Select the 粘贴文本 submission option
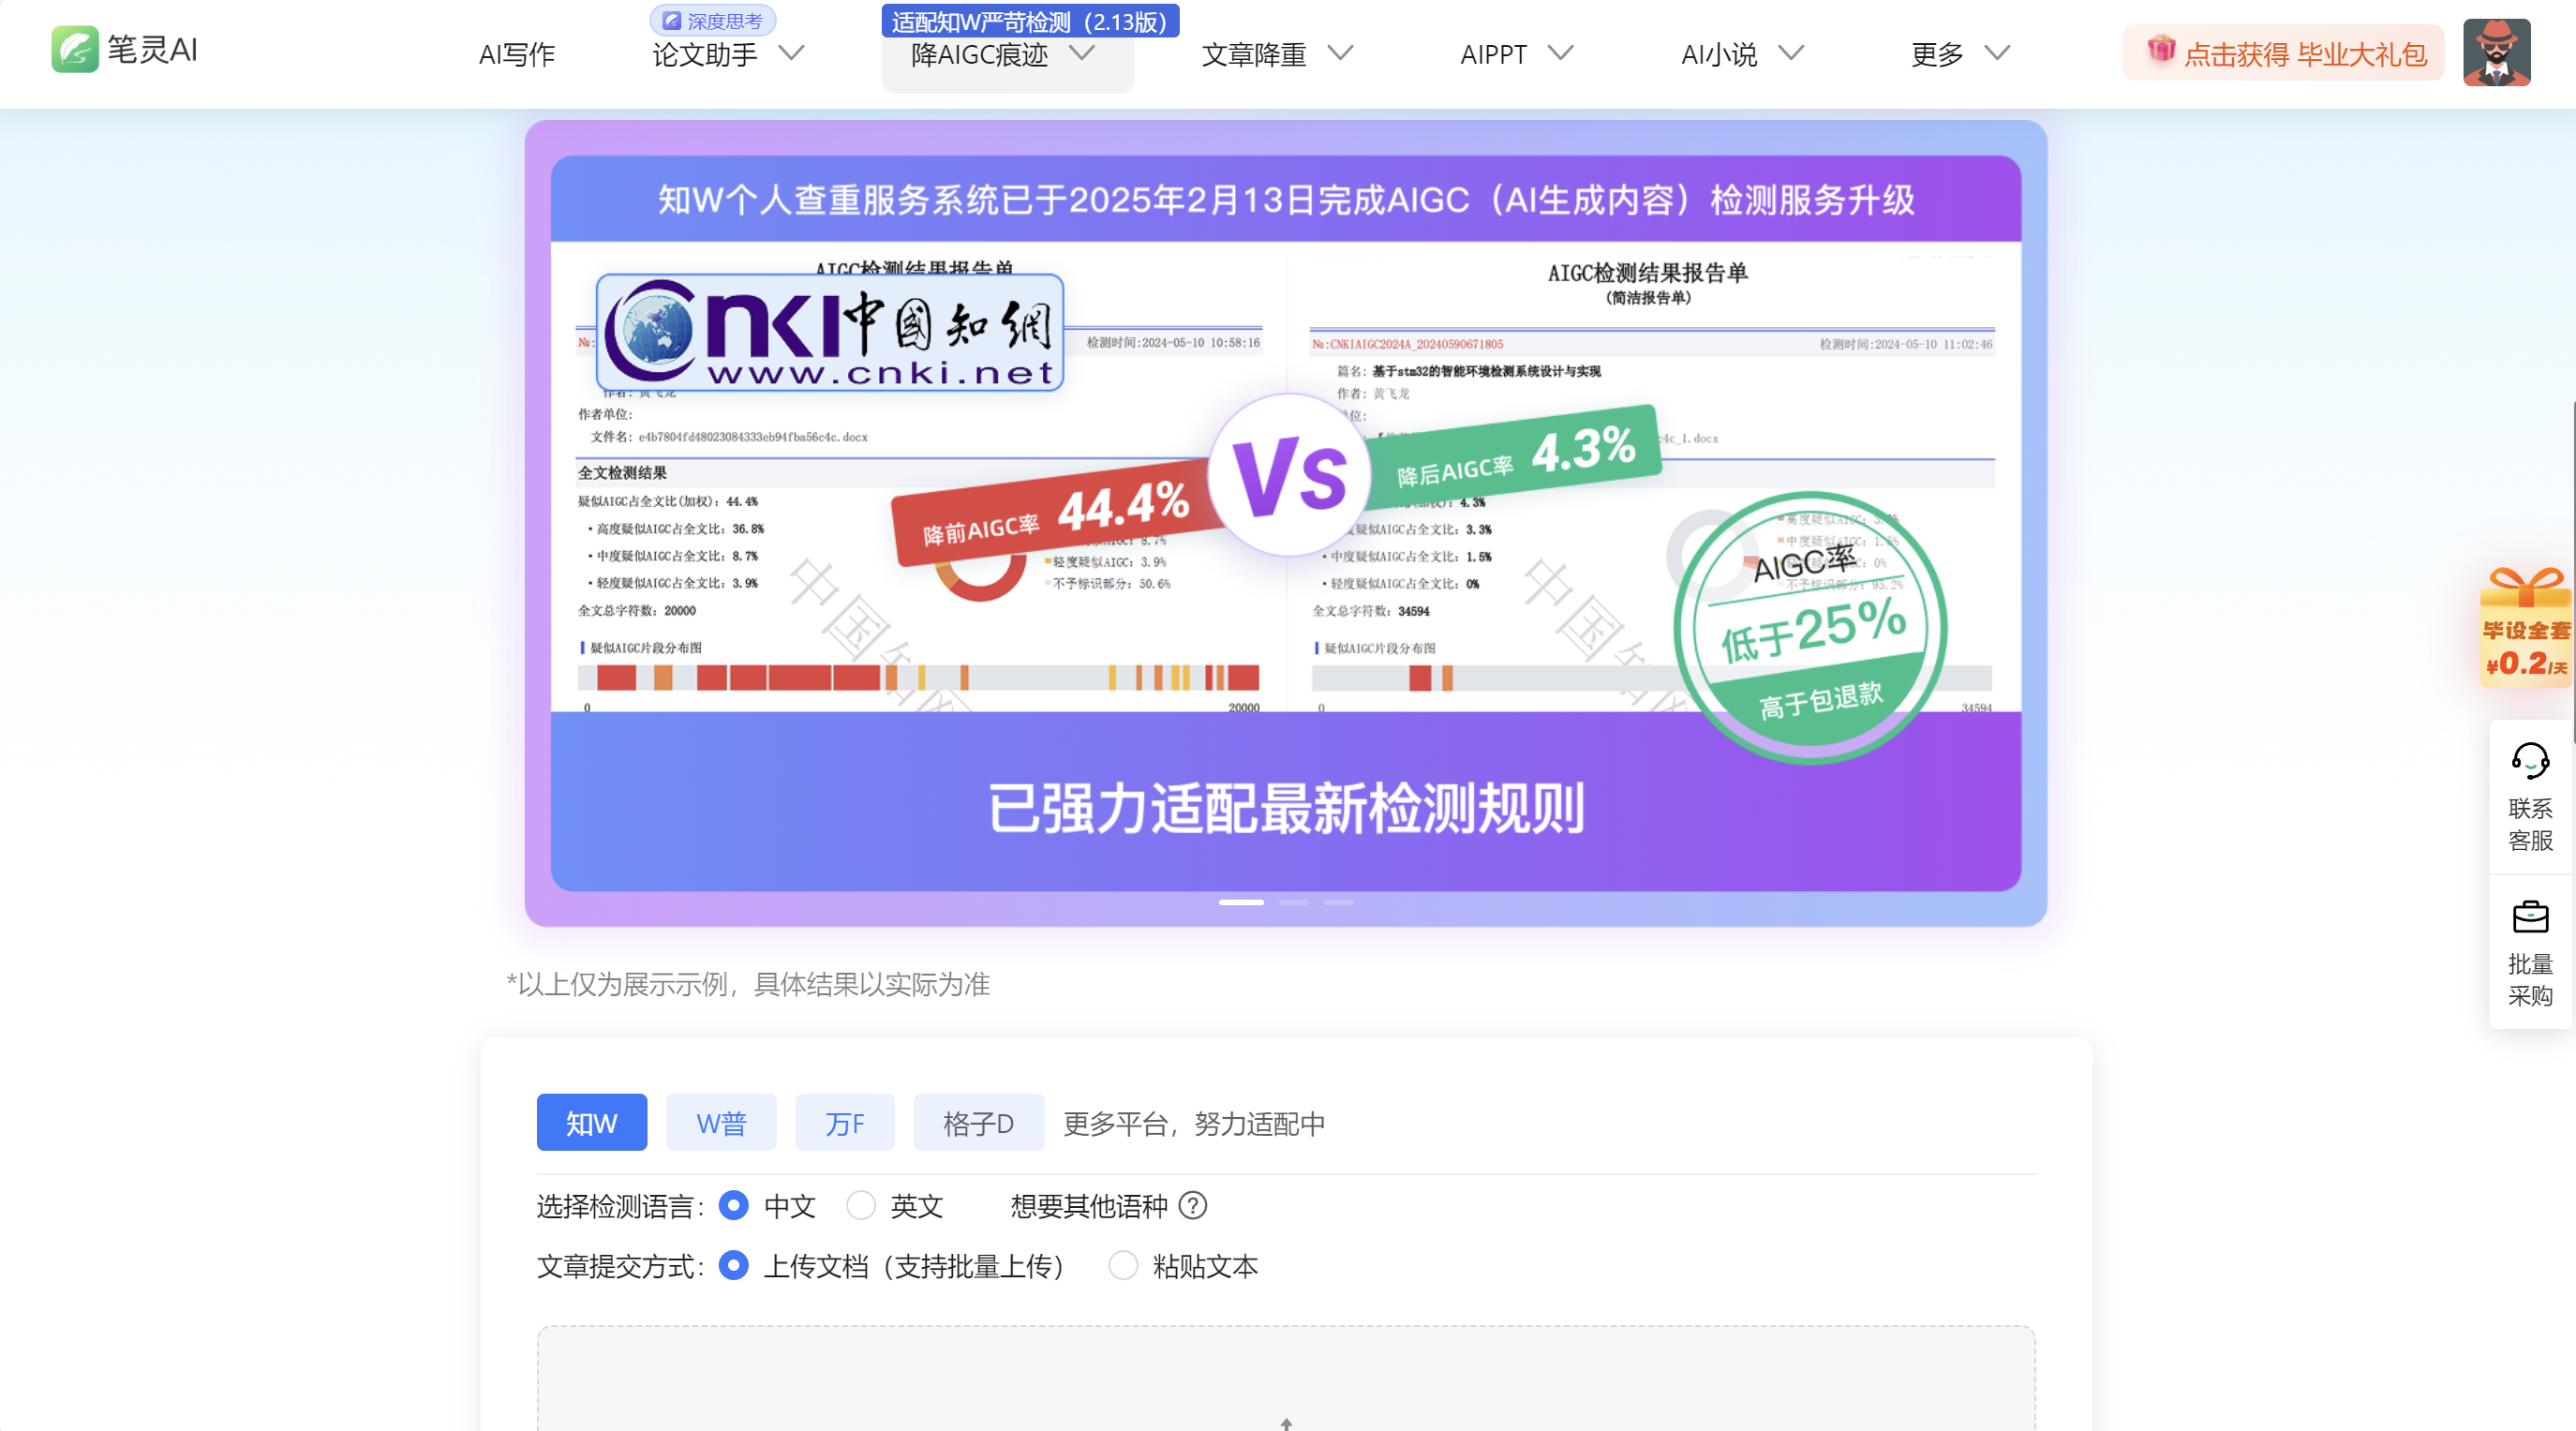 coord(1123,1266)
